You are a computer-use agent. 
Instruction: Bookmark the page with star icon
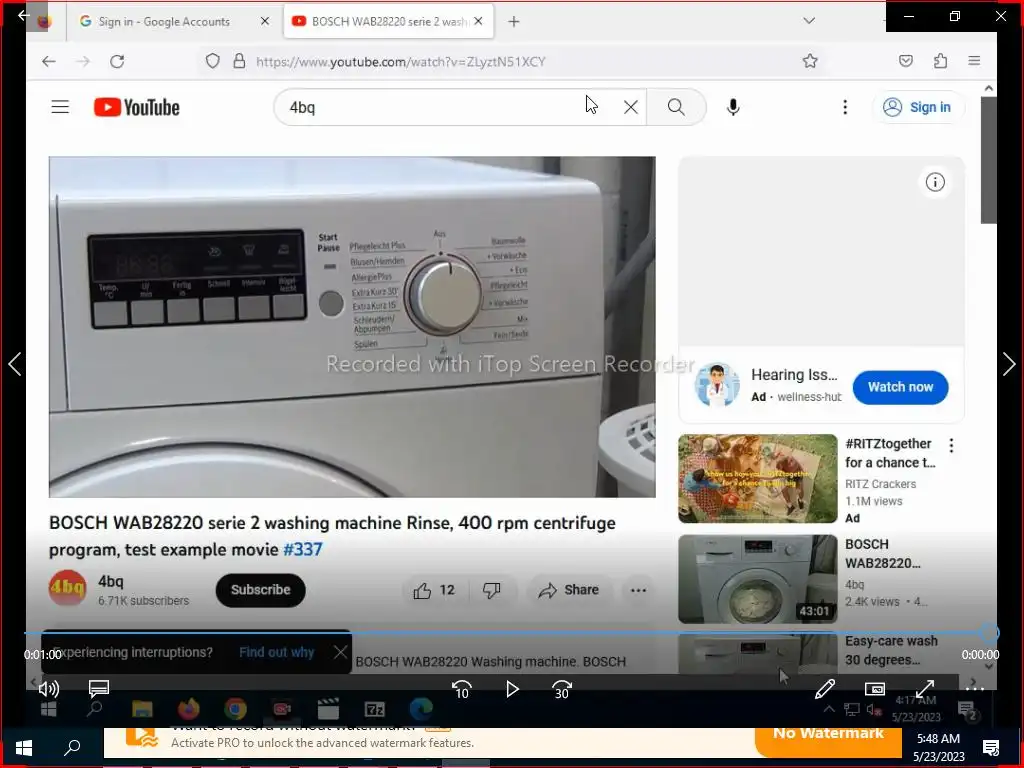point(810,61)
